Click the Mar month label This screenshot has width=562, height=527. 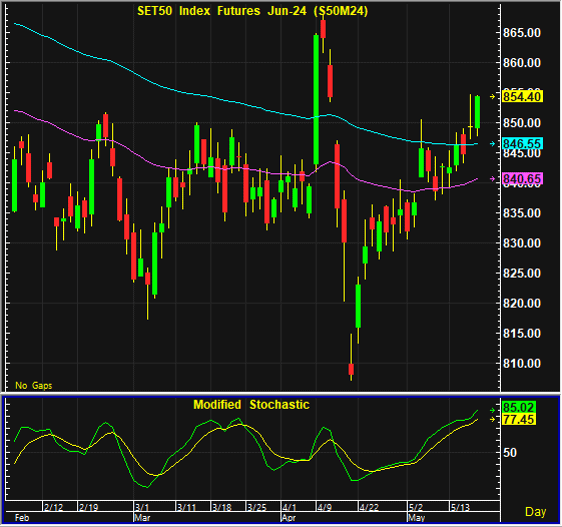click(142, 518)
